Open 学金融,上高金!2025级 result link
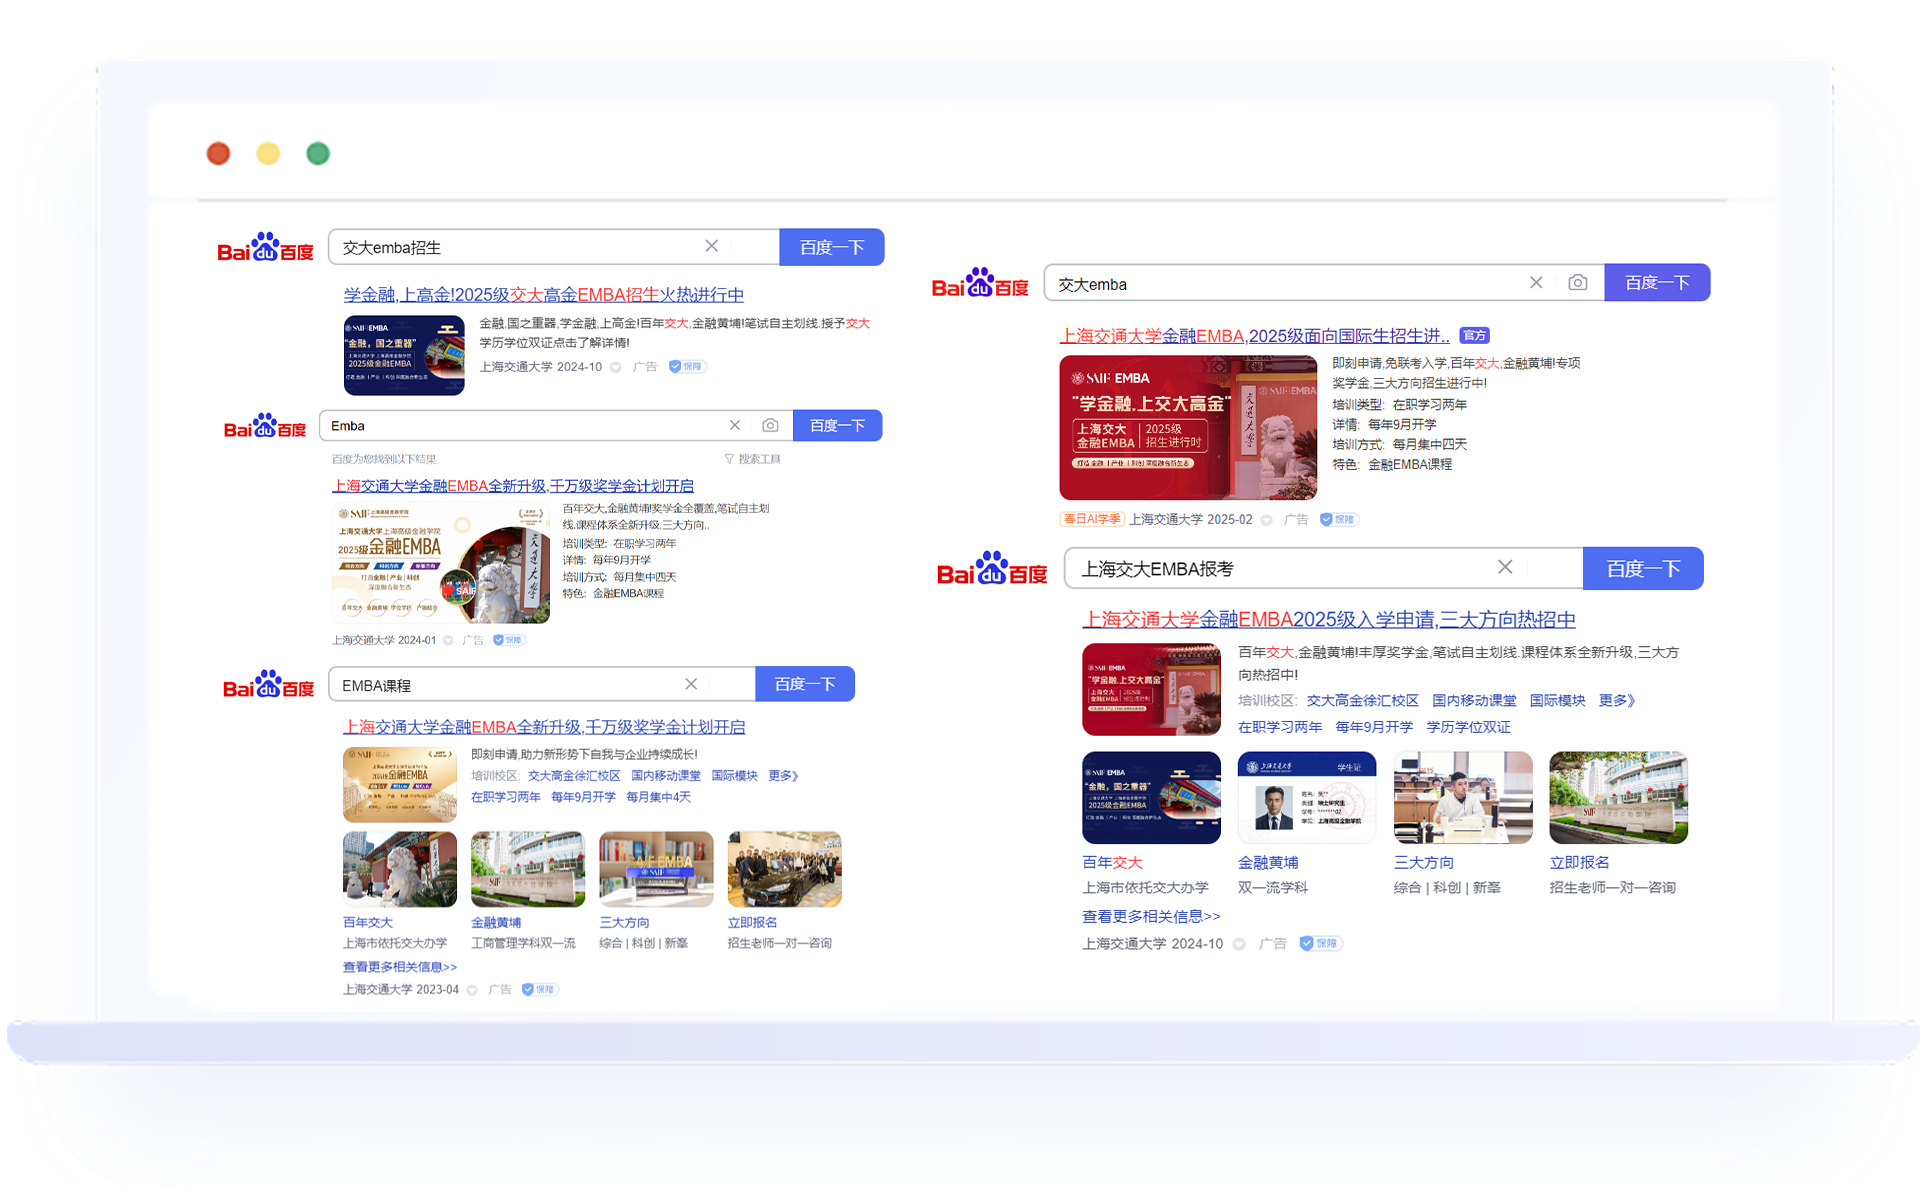Viewport: 1920px width, 1188px height. tap(543, 295)
